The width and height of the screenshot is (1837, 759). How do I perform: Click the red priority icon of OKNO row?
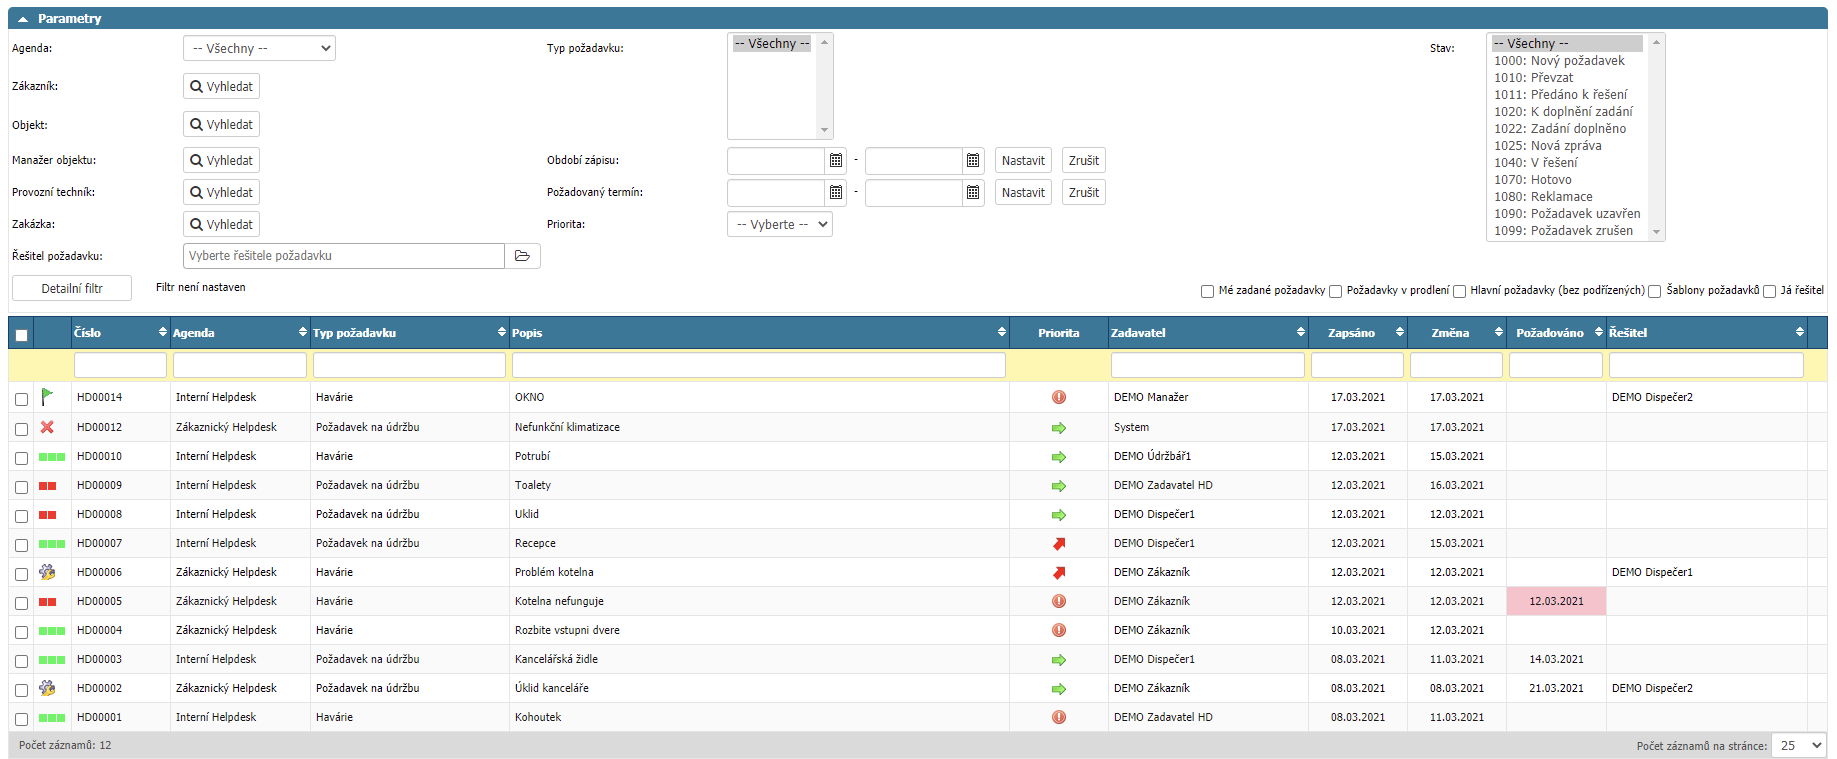(x=1059, y=397)
